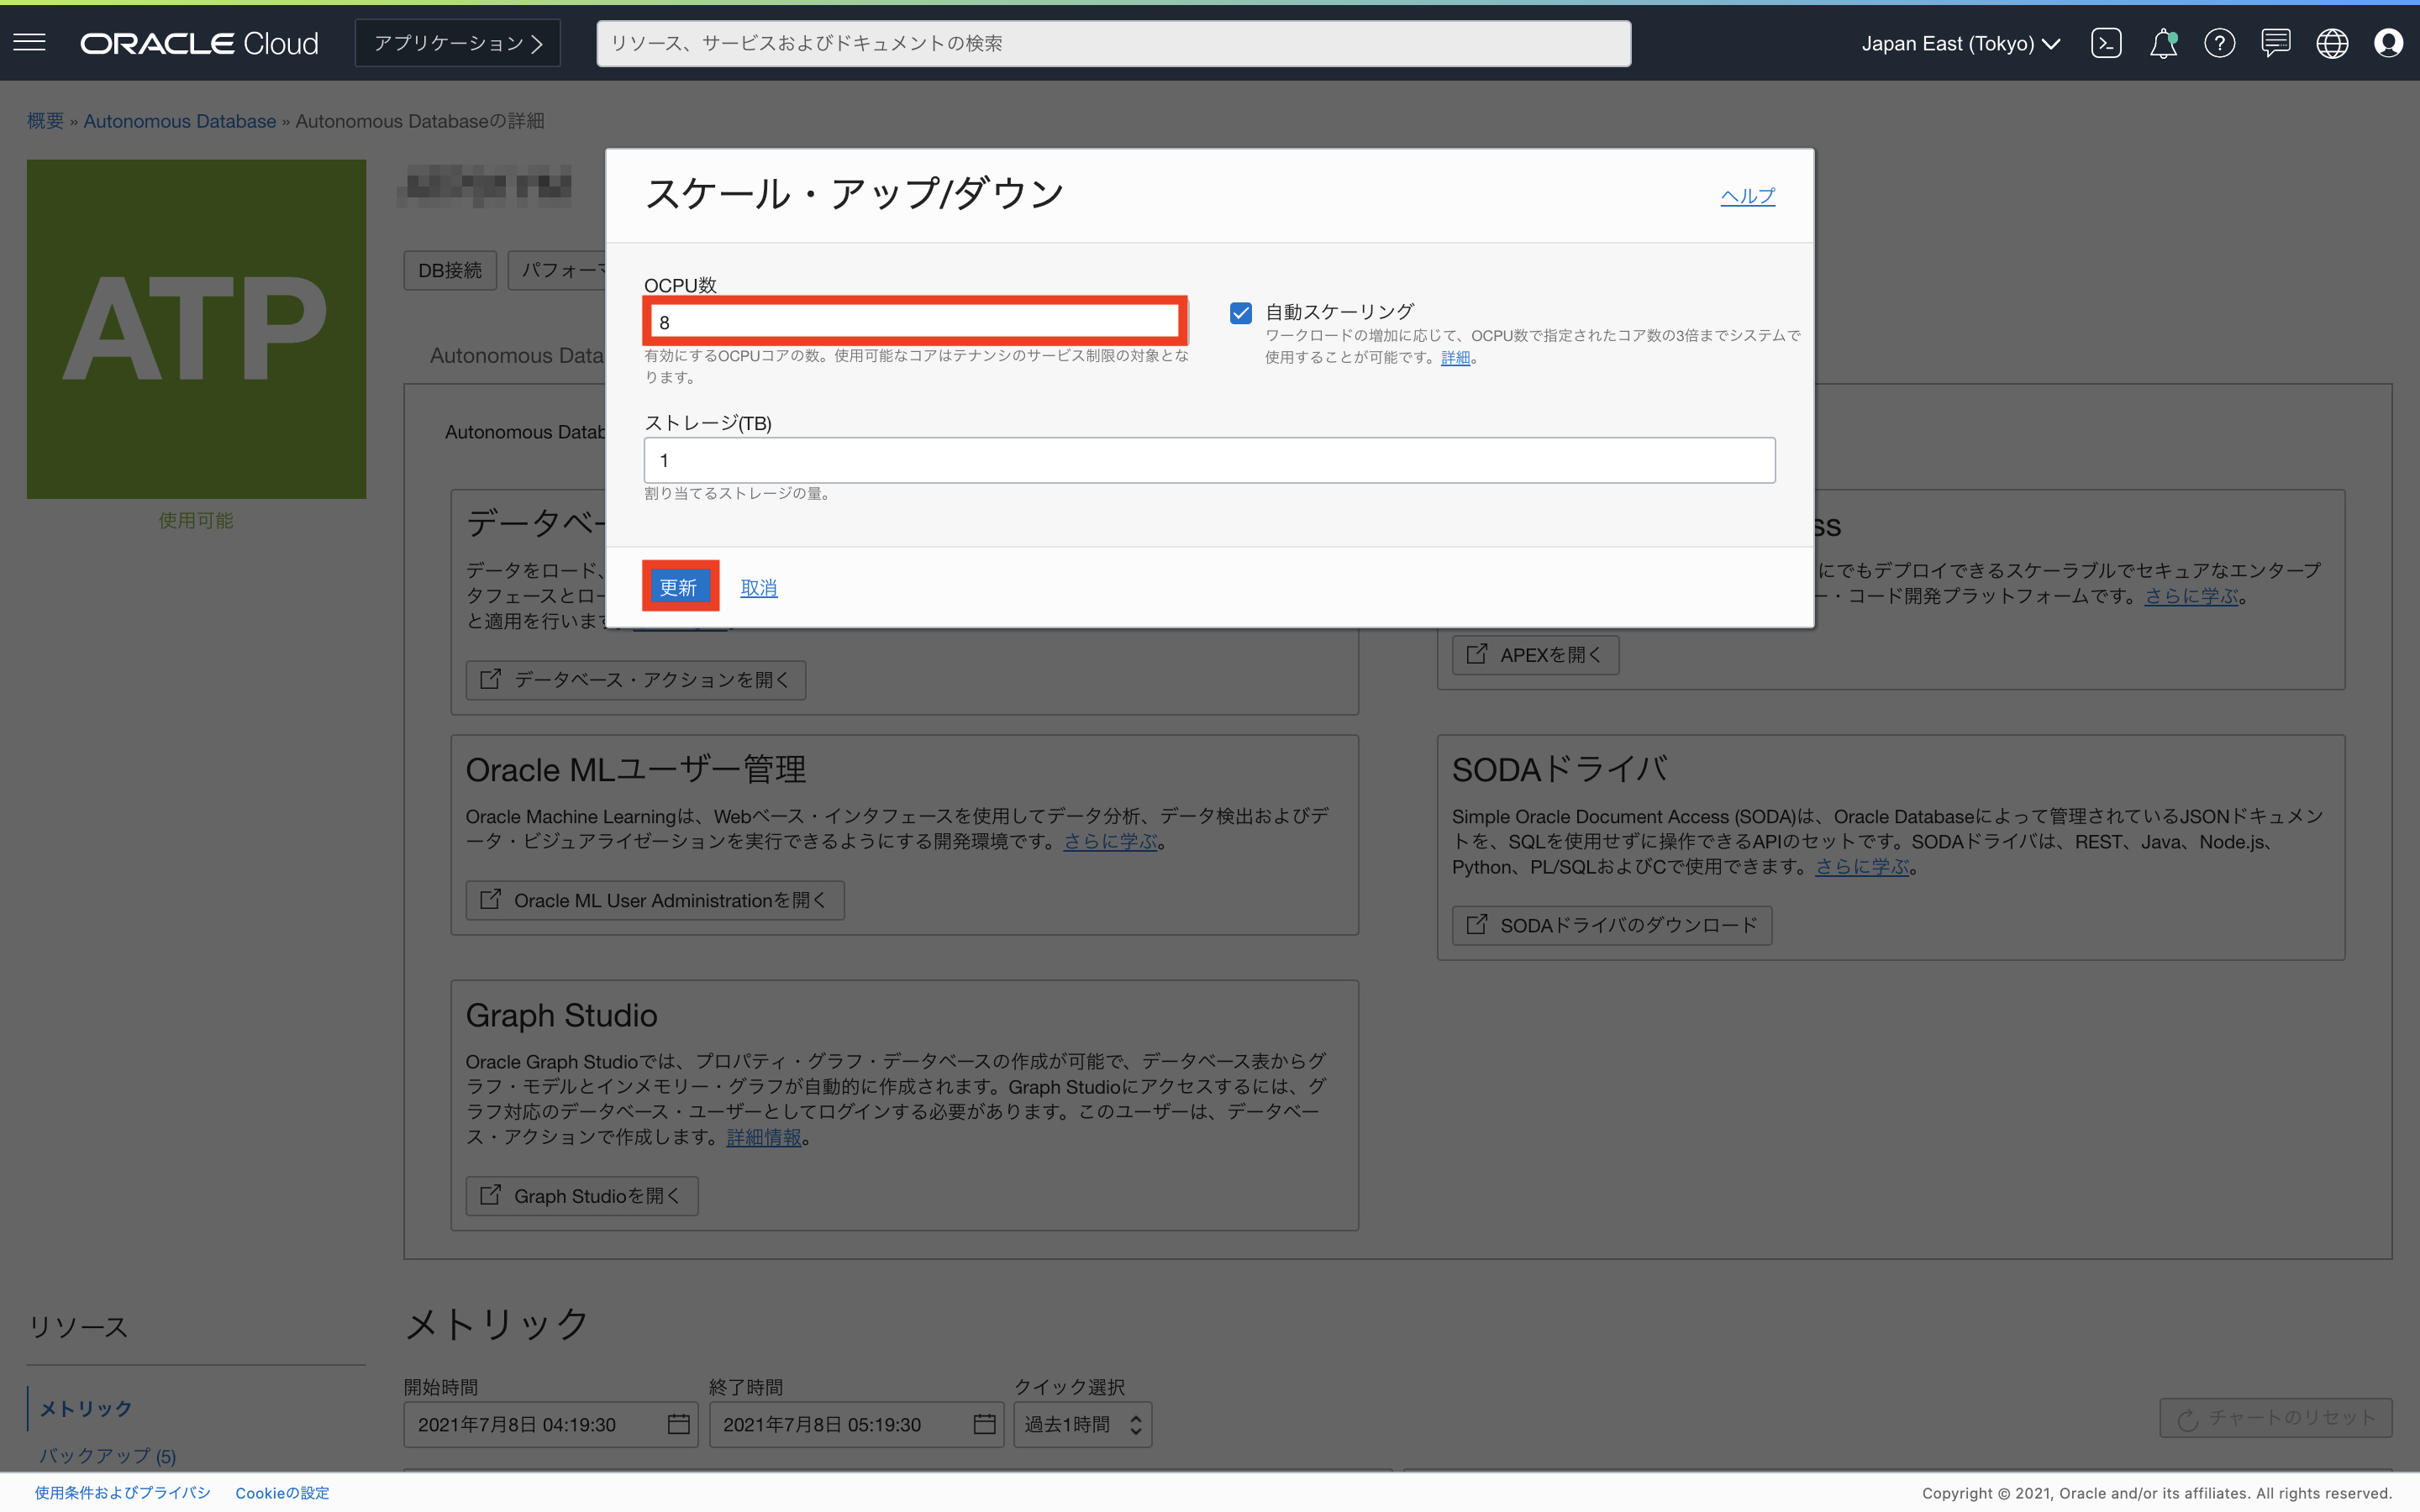2420x1512 pixels.
Task: Open the hamburger navigation menu
Action: coord(30,42)
